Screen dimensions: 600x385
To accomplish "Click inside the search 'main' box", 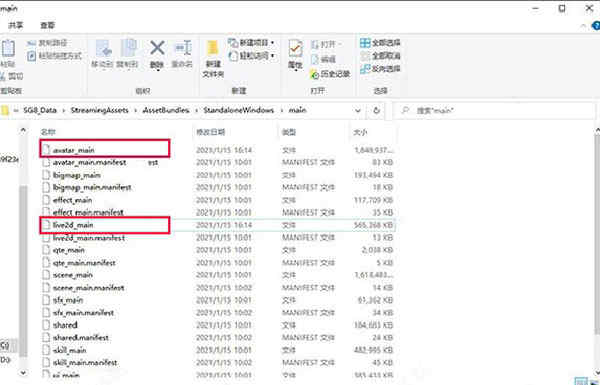I will pos(494,111).
